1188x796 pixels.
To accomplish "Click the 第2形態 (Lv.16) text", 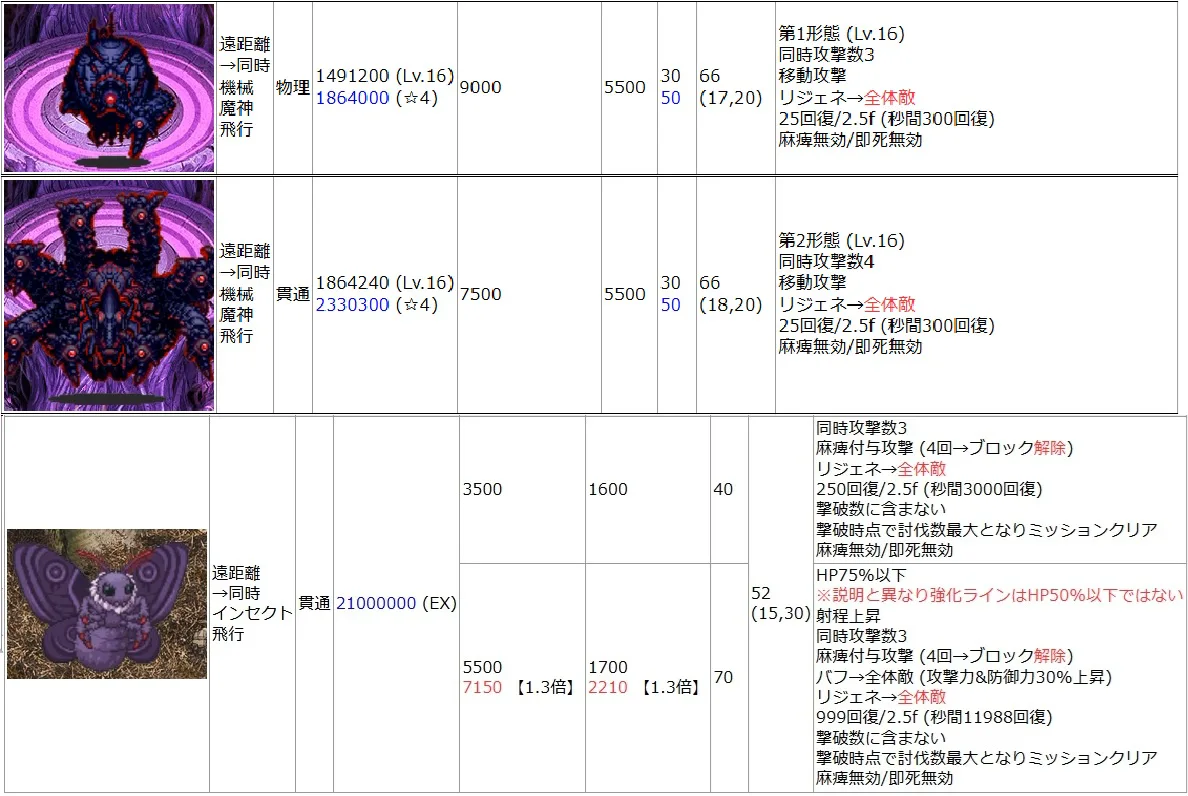I will tap(842, 240).
